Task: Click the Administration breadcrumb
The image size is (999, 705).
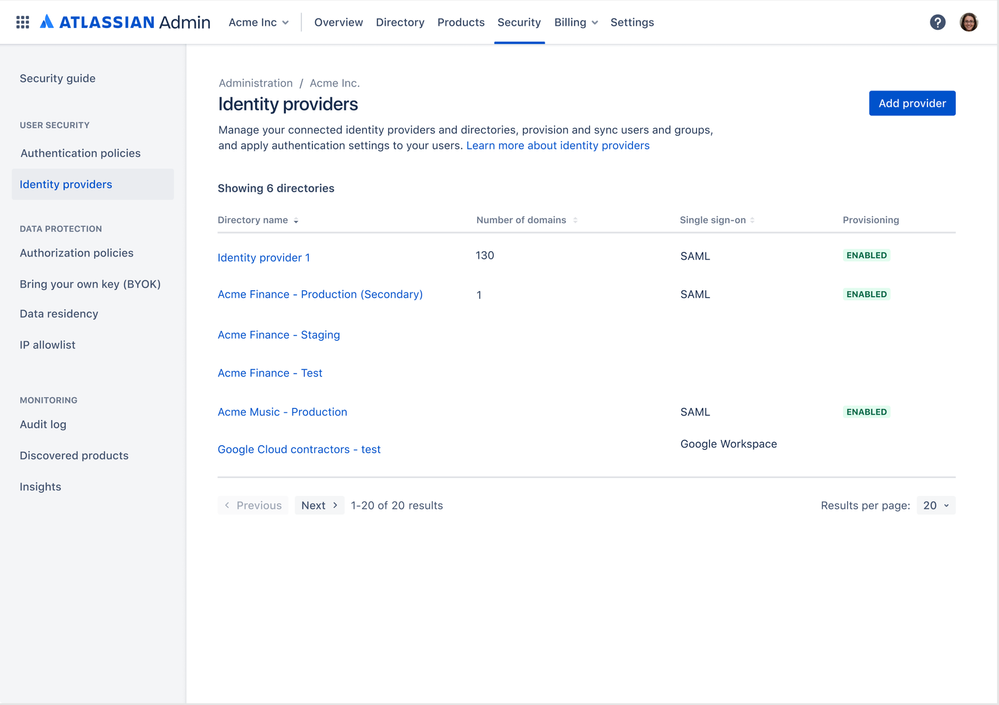Action: (255, 83)
